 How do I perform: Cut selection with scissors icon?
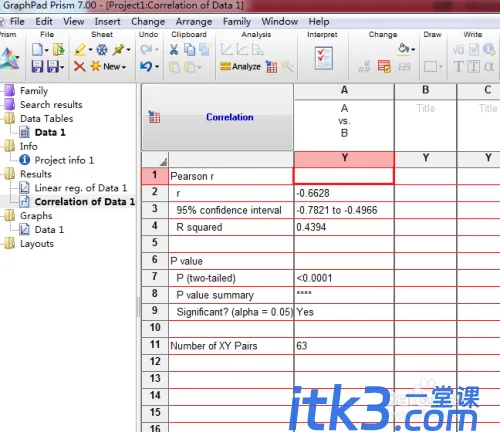click(174, 50)
